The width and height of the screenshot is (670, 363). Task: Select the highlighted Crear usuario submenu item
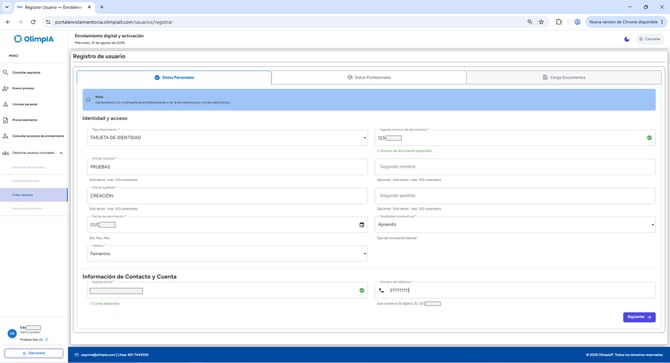34,195
